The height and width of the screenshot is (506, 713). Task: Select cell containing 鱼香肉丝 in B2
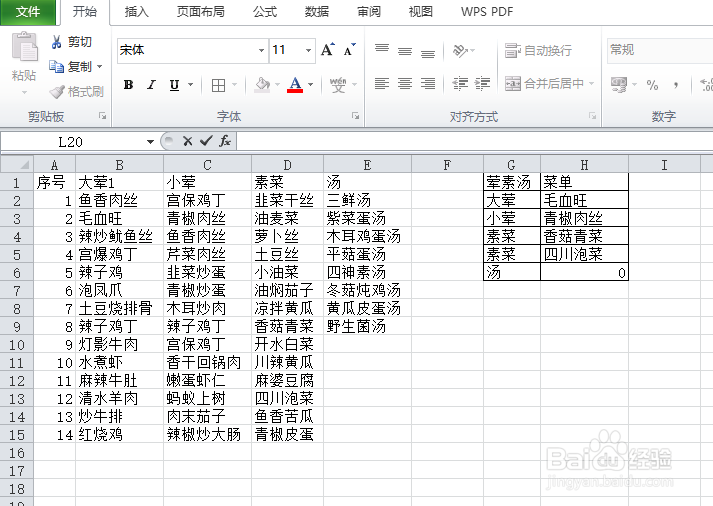click(x=120, y=200)
